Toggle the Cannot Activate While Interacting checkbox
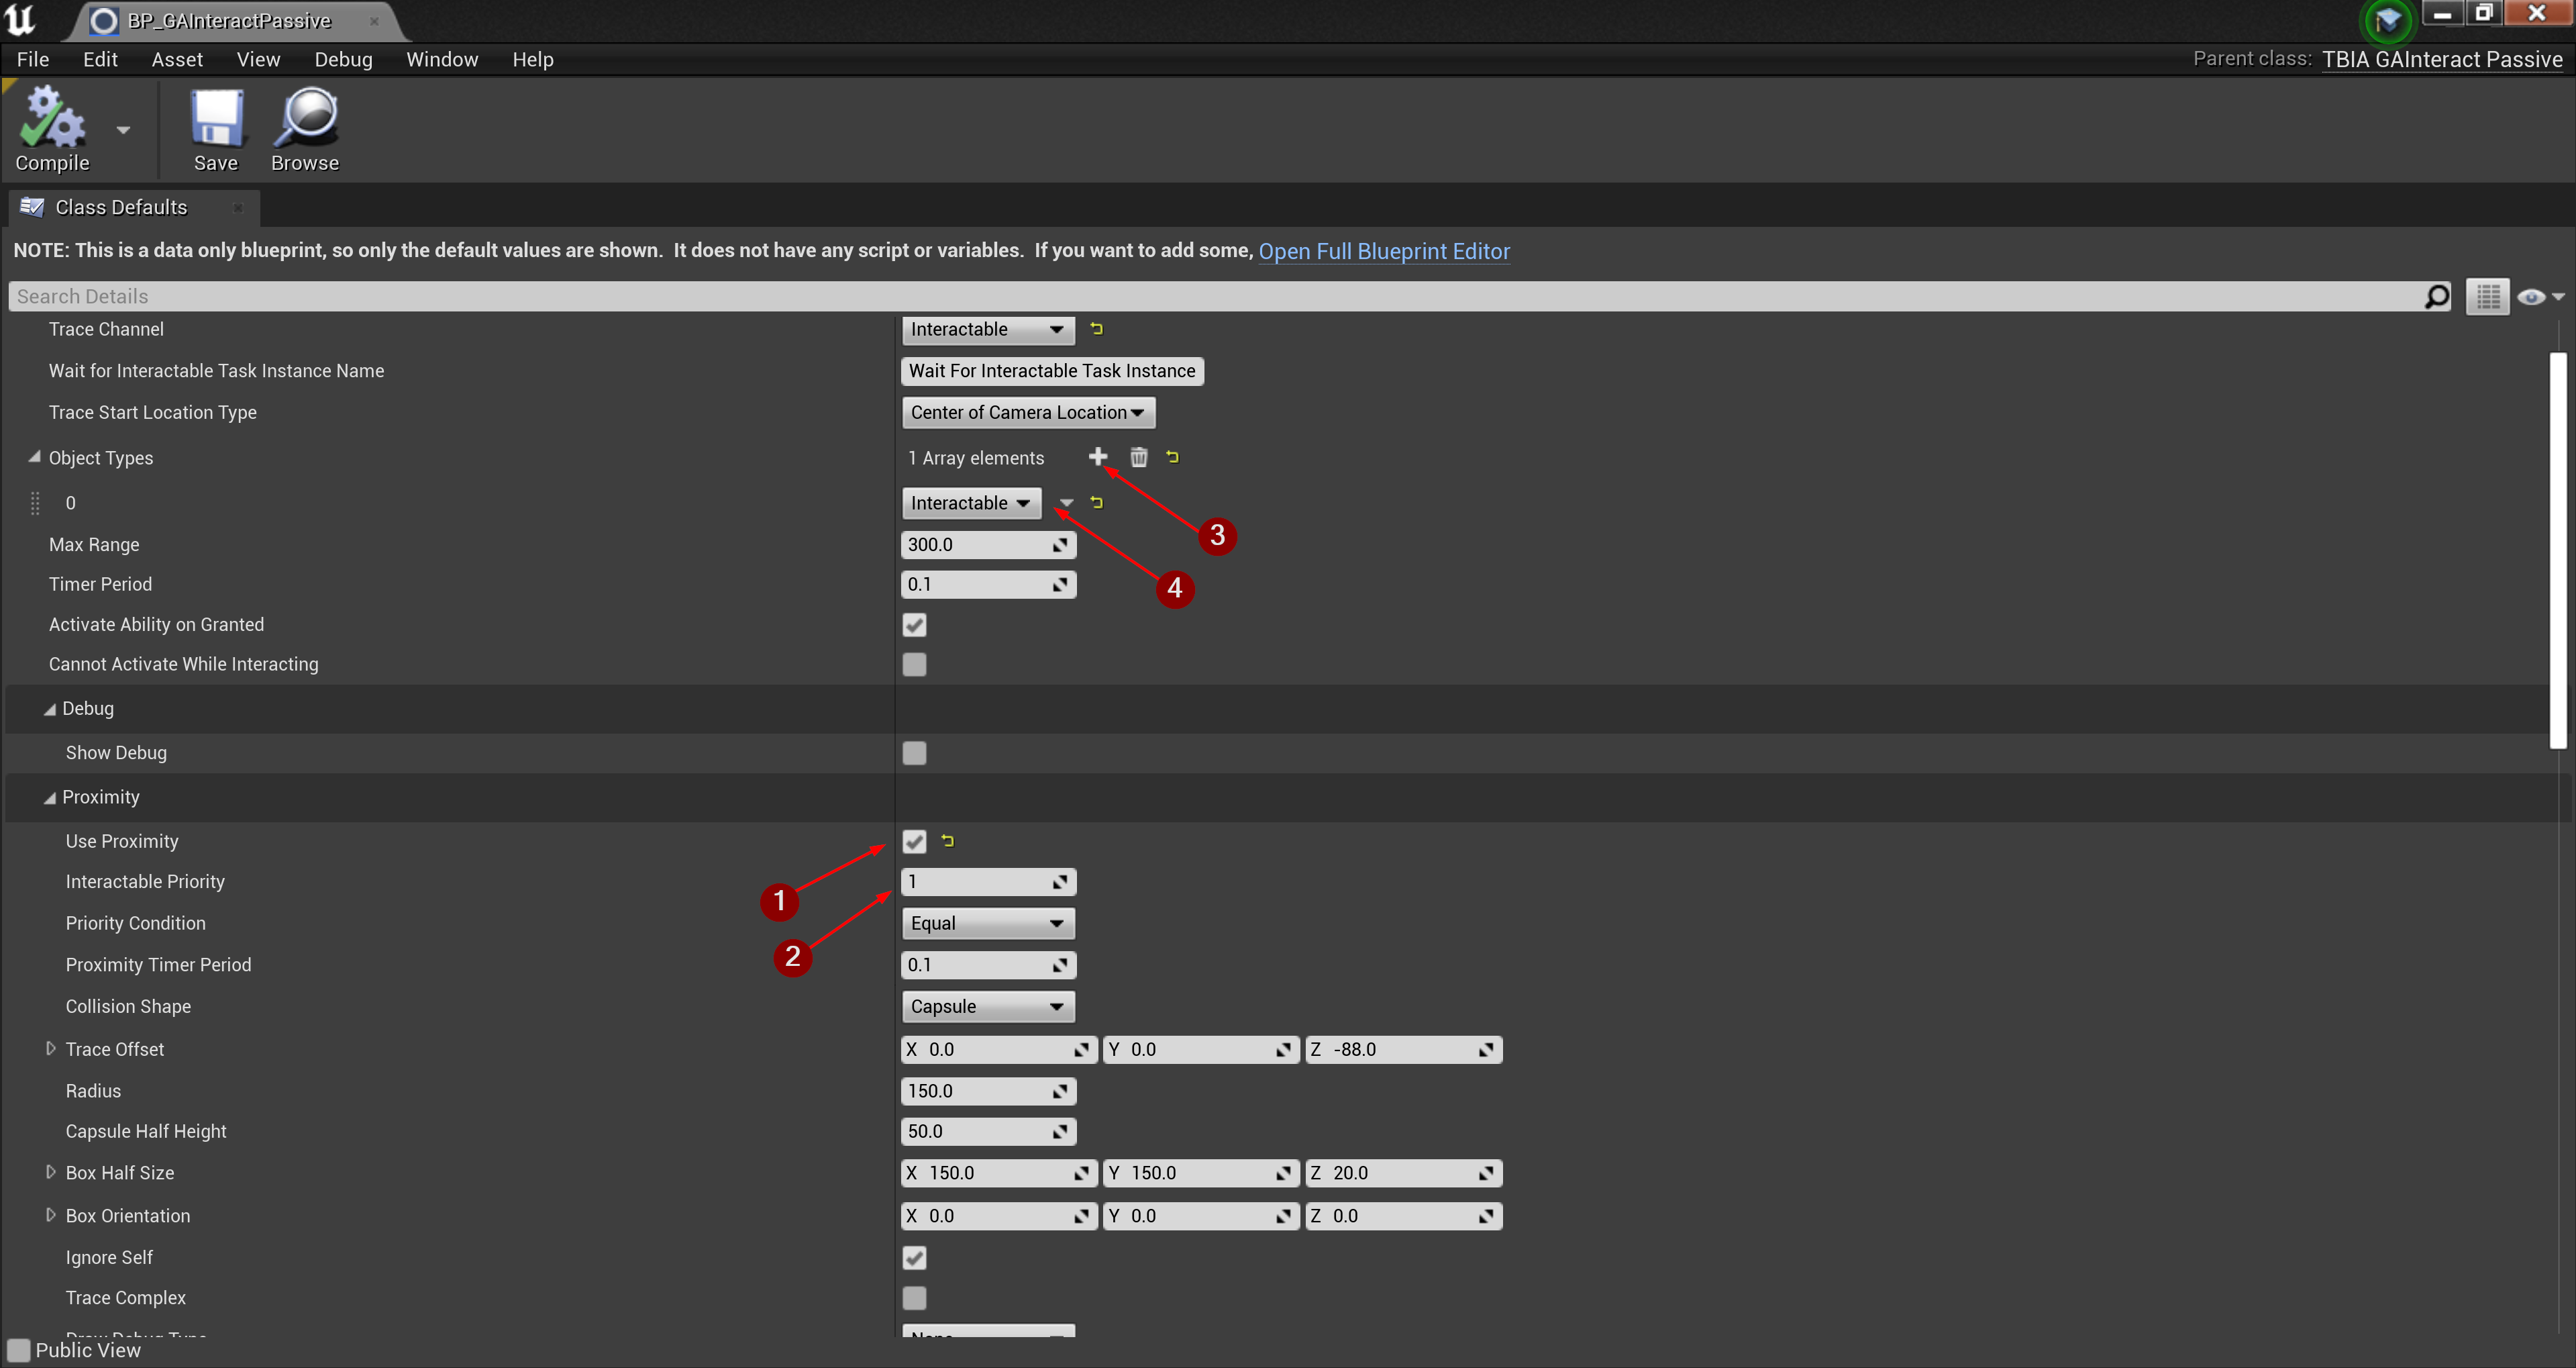This screenshot has width=2576, height=1368. click(x=913, y=665)
